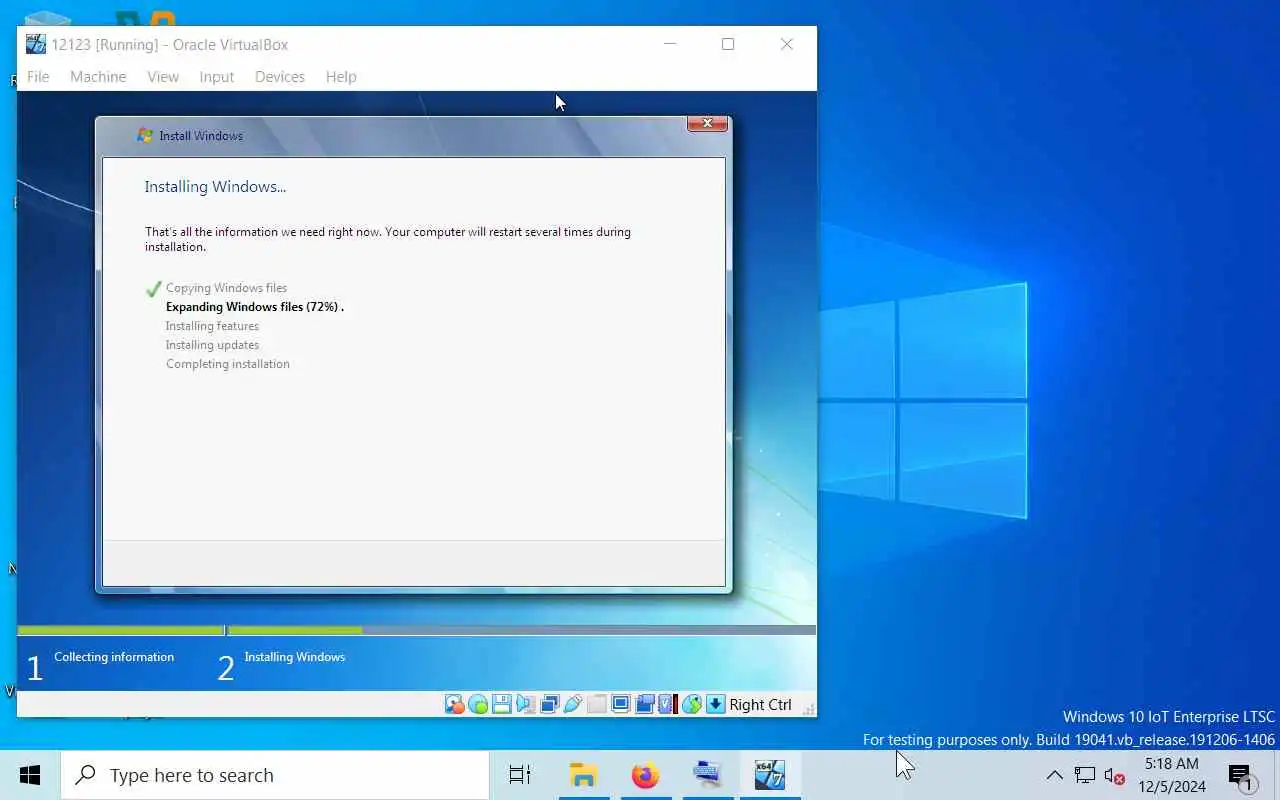Click the Install Windows title flag icon
Viewport: 1280px width, 800px height.
tap(145, 135)
